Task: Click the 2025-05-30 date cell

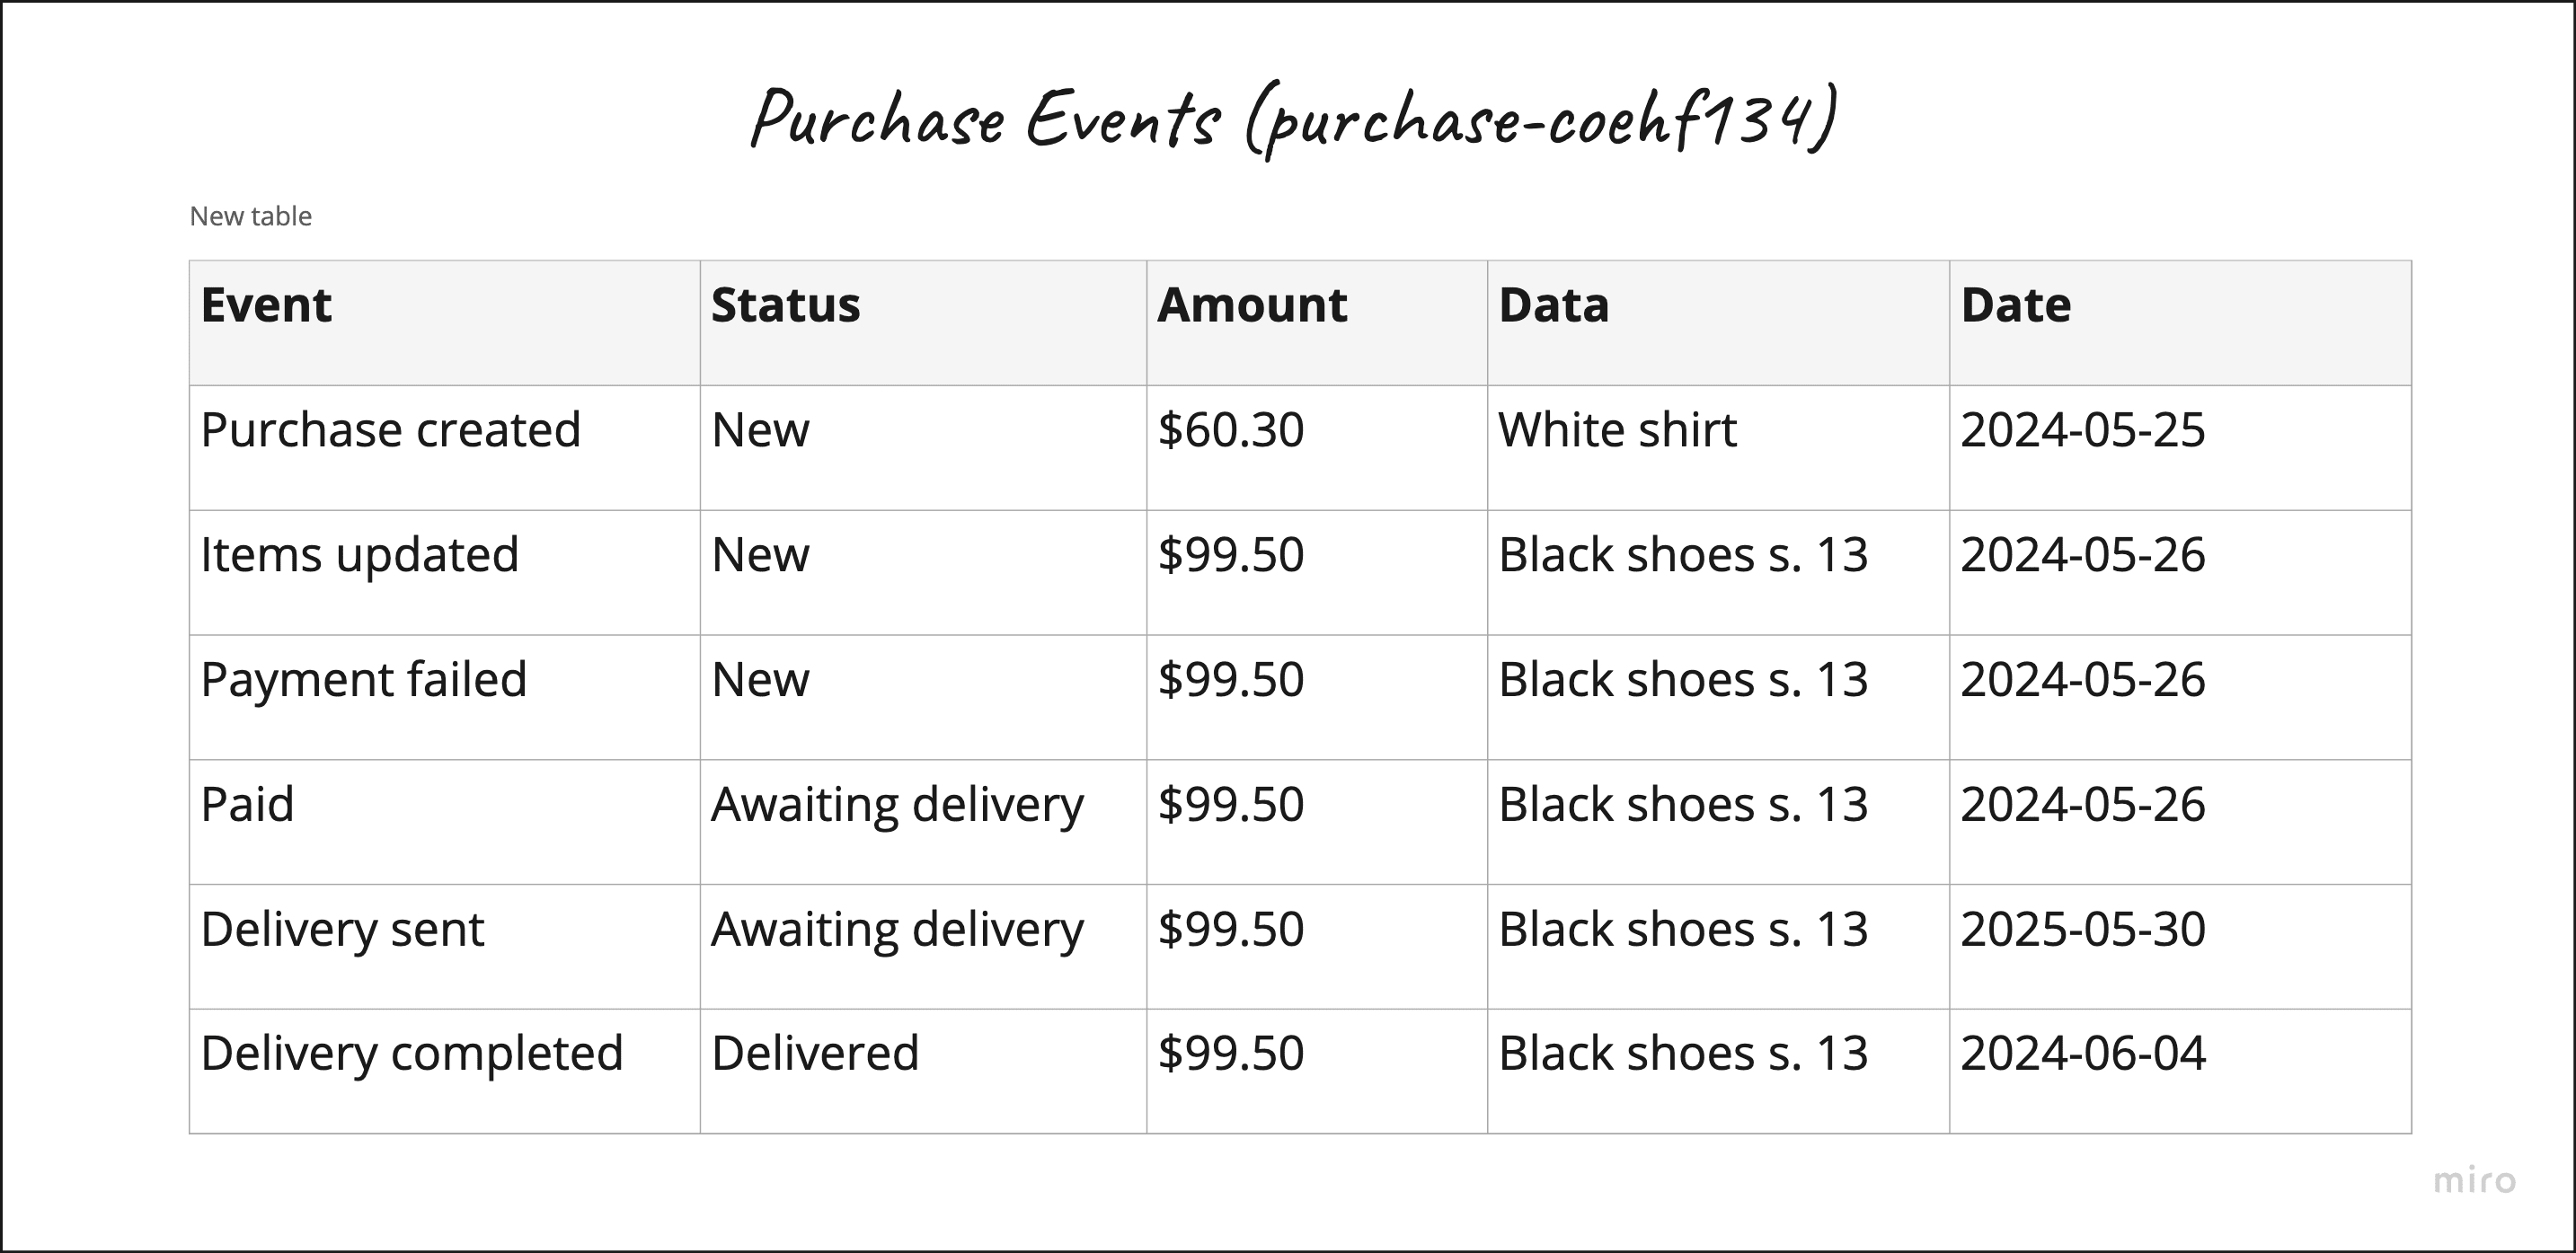Action: point(2180,947)
